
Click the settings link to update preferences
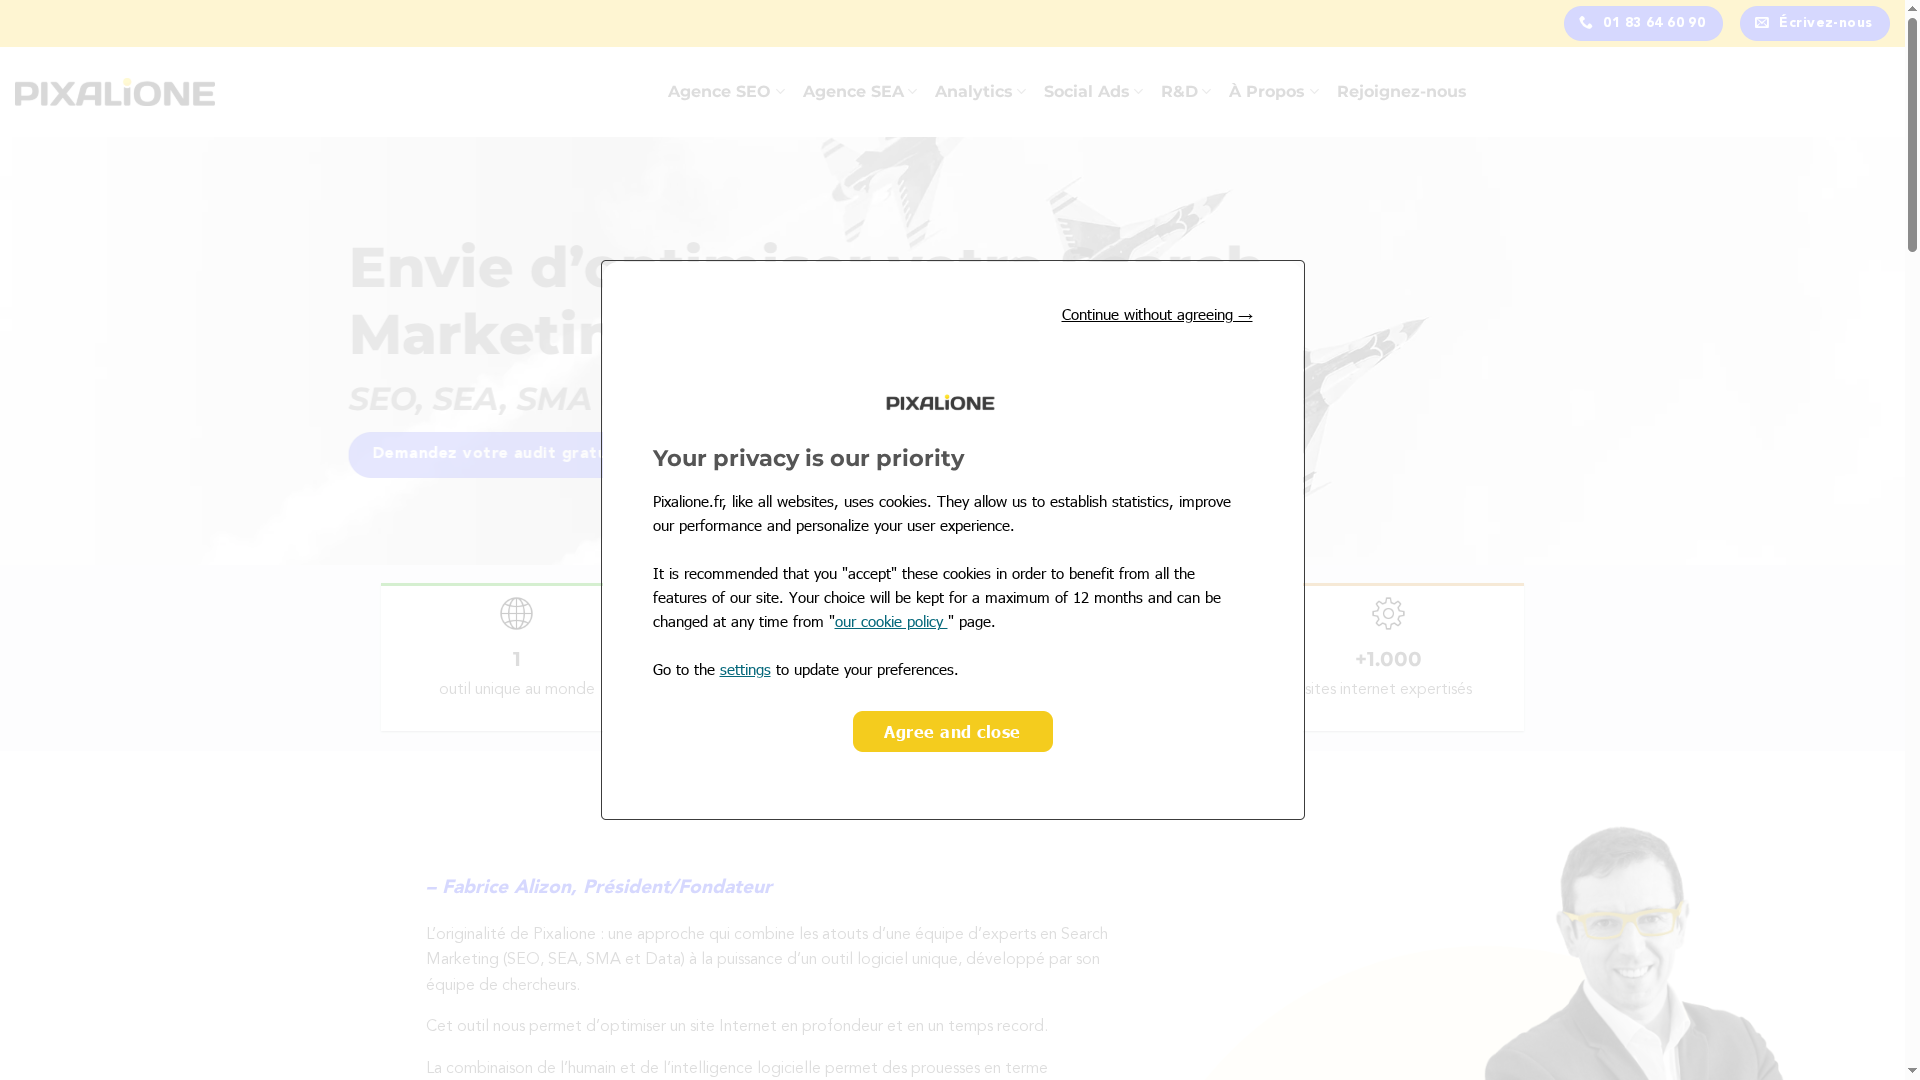(x=744, y=669)
